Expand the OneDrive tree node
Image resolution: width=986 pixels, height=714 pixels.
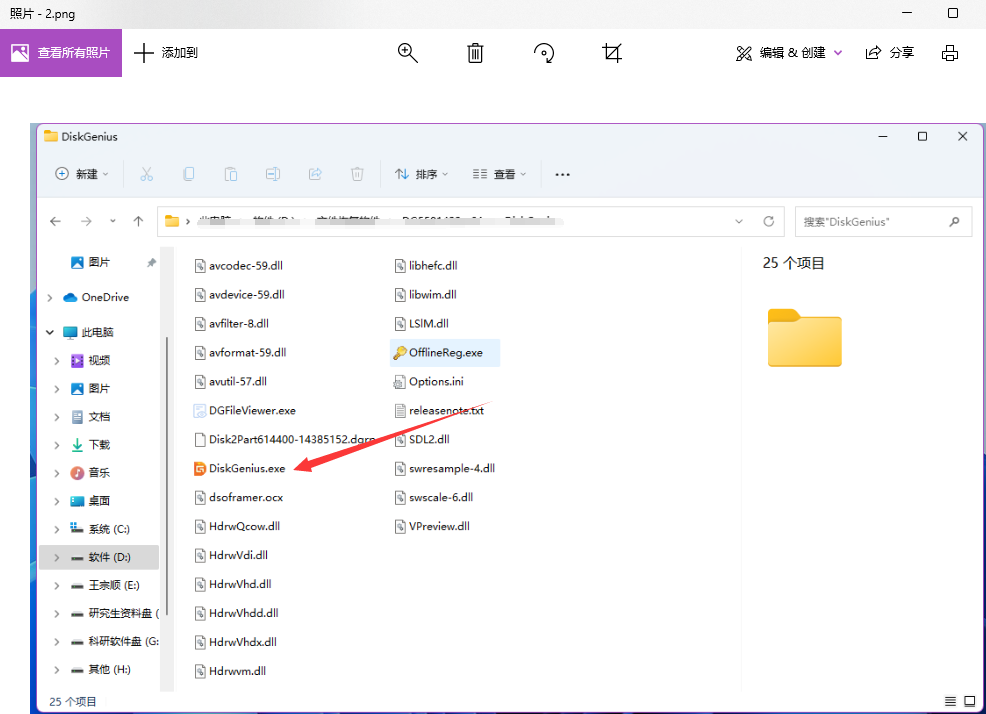[50, 298]
